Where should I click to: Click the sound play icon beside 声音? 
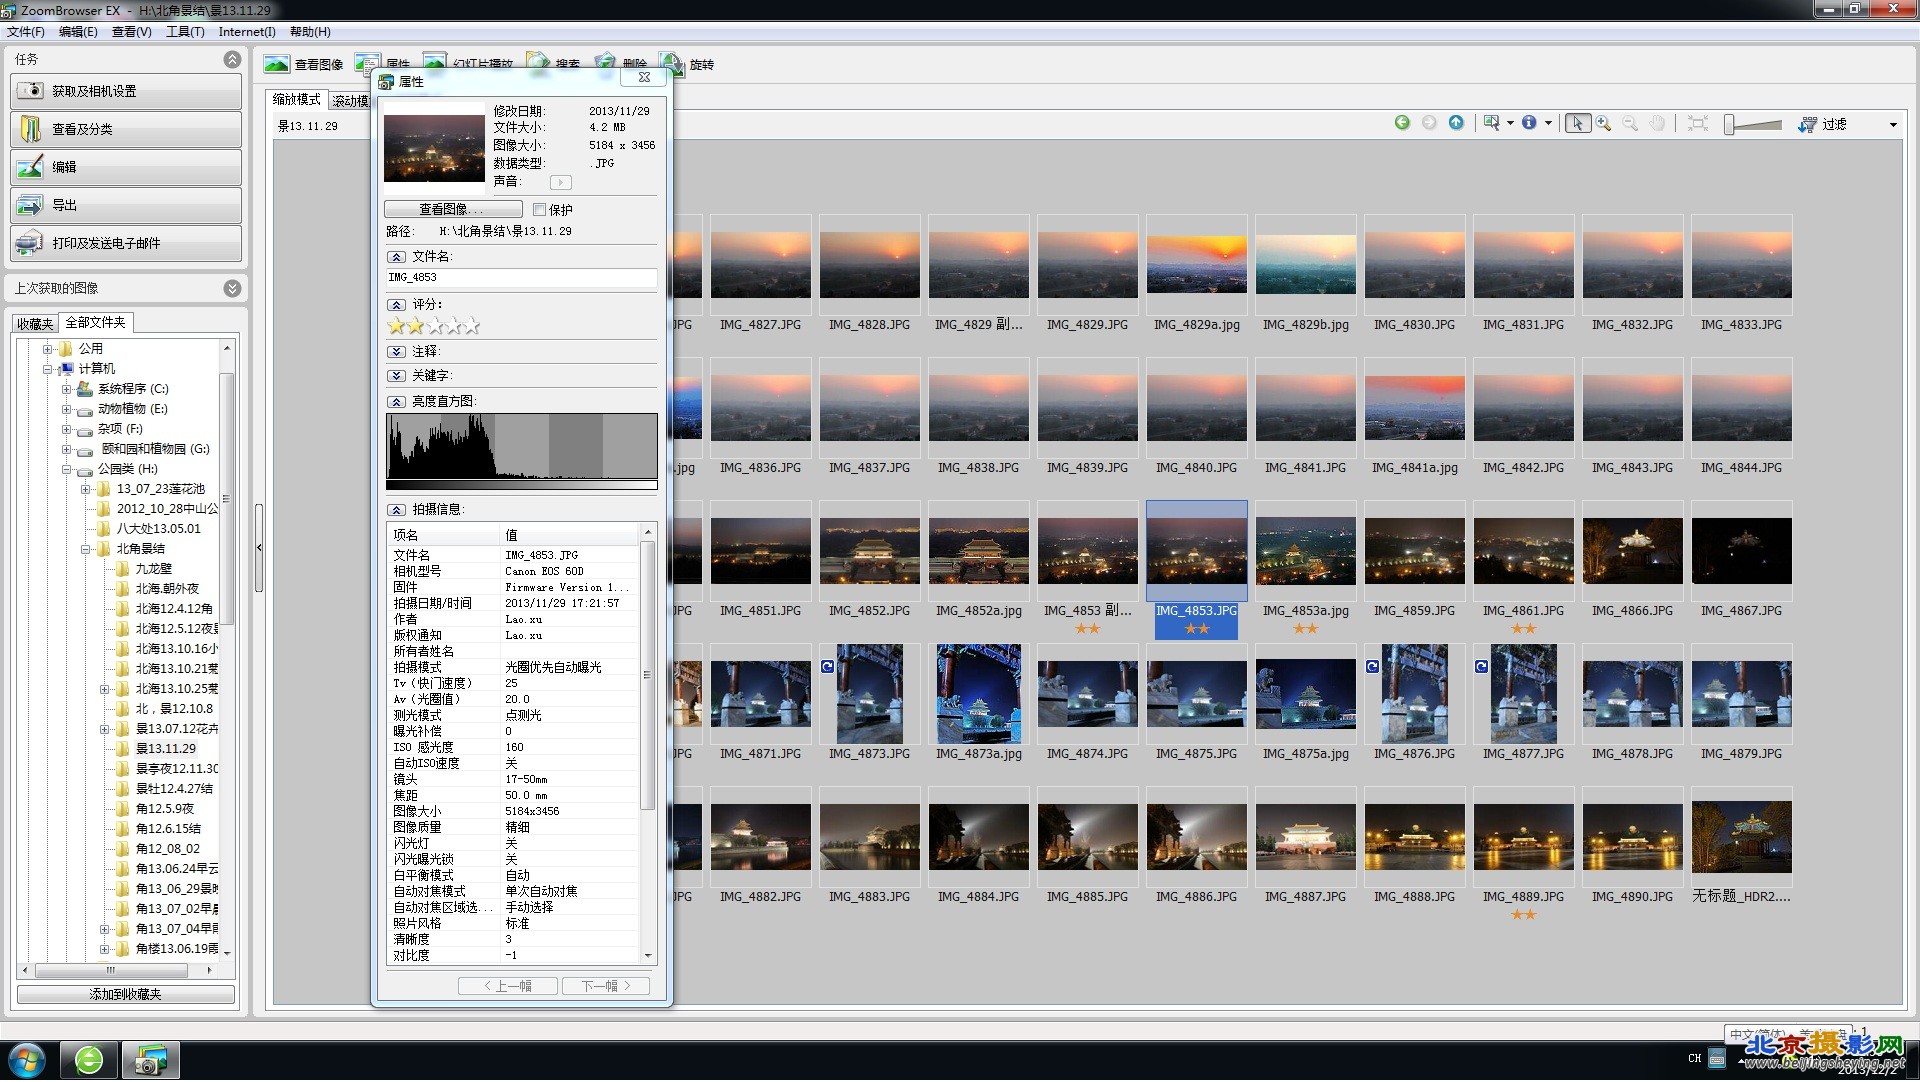click(x=560, y=182)
